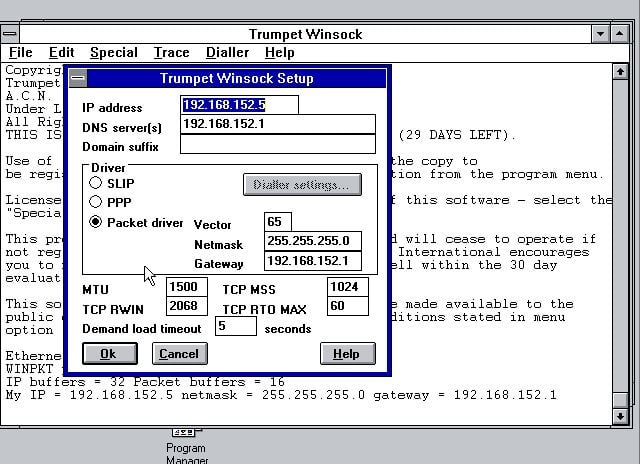Click the scrollbar down arrow
The height and width of the screenshot is (464, 640).
[x=620, y=416]
